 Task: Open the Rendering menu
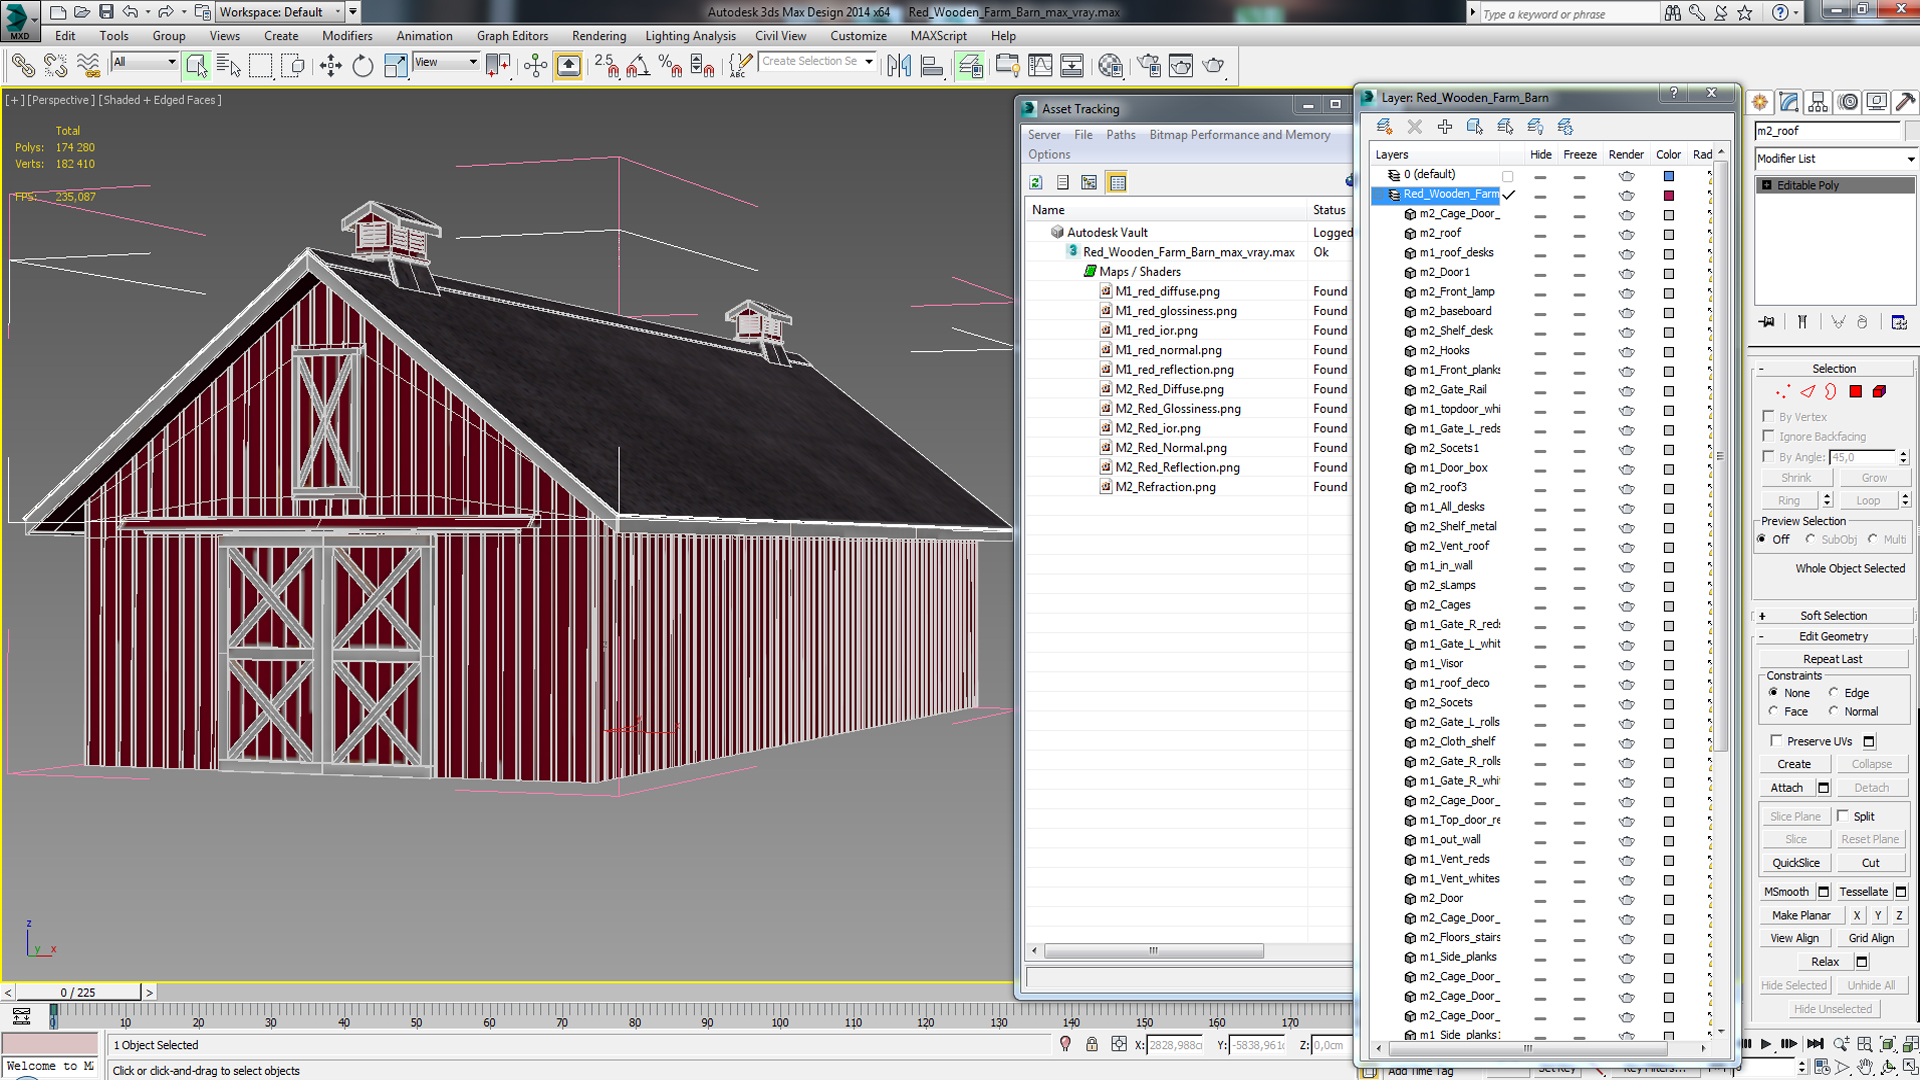[x=599, y=36]
